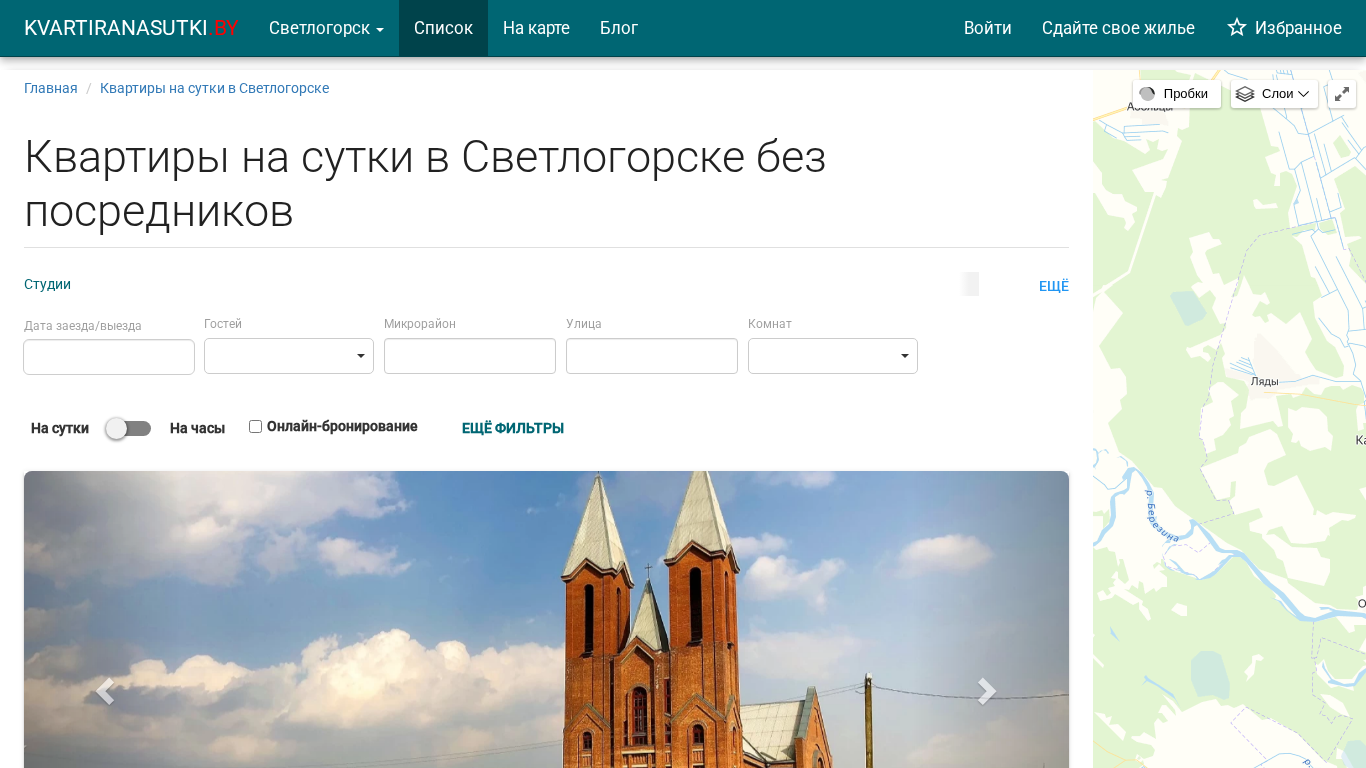Click the На сутки label

tap(60, 428)
